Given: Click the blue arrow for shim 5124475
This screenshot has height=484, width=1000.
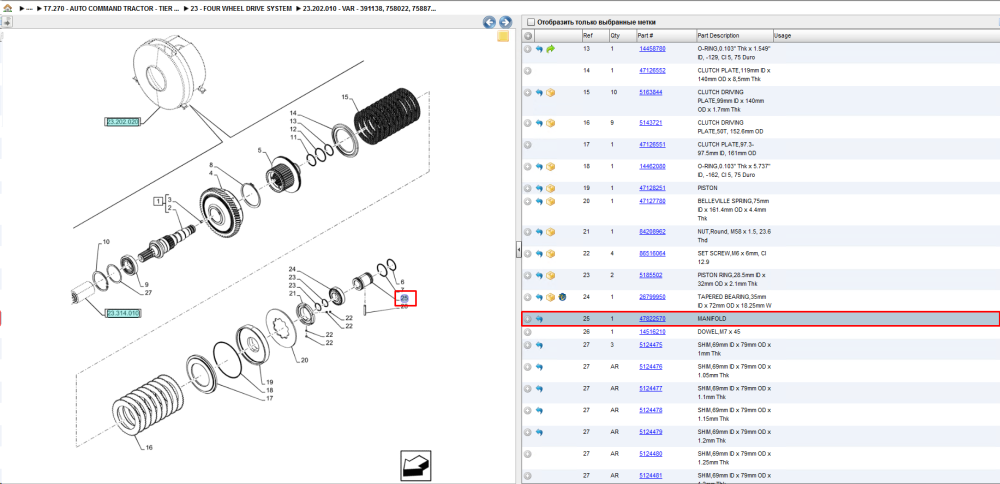Looking at the screenshot, I should tap(539, 345).
